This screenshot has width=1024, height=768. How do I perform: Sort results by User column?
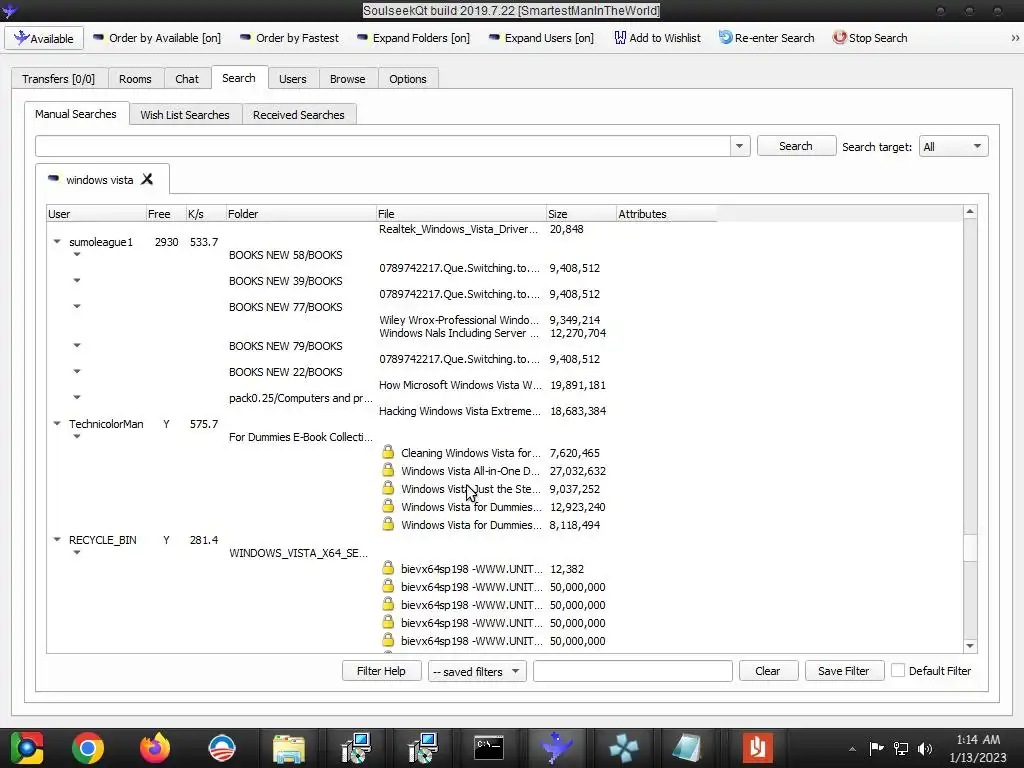pos(97,214)
